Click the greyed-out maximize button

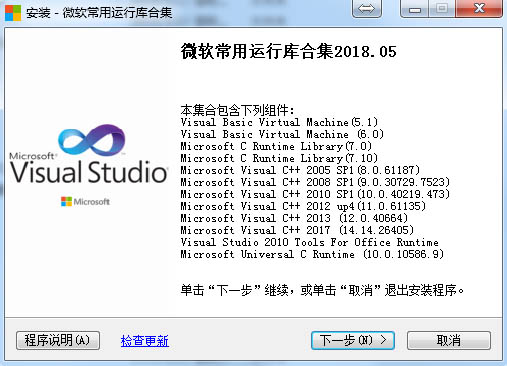coord(442,9)
